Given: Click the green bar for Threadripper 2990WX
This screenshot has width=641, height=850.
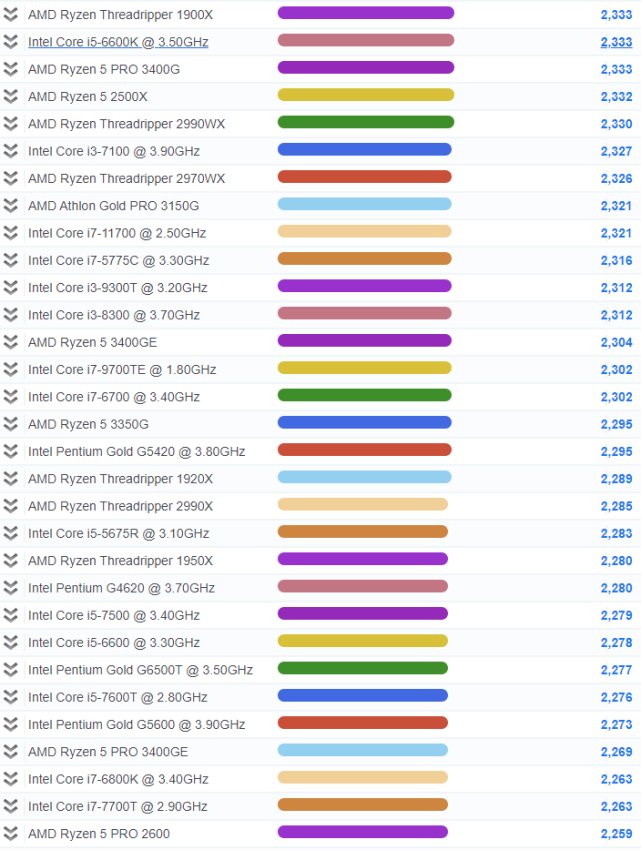Looking at the screenshot, I should click(366, 122).
